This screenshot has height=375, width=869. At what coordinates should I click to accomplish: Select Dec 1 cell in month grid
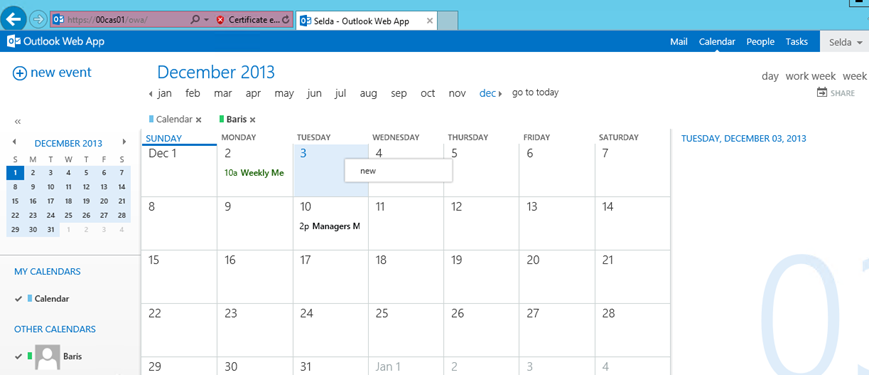click(179, 171)
